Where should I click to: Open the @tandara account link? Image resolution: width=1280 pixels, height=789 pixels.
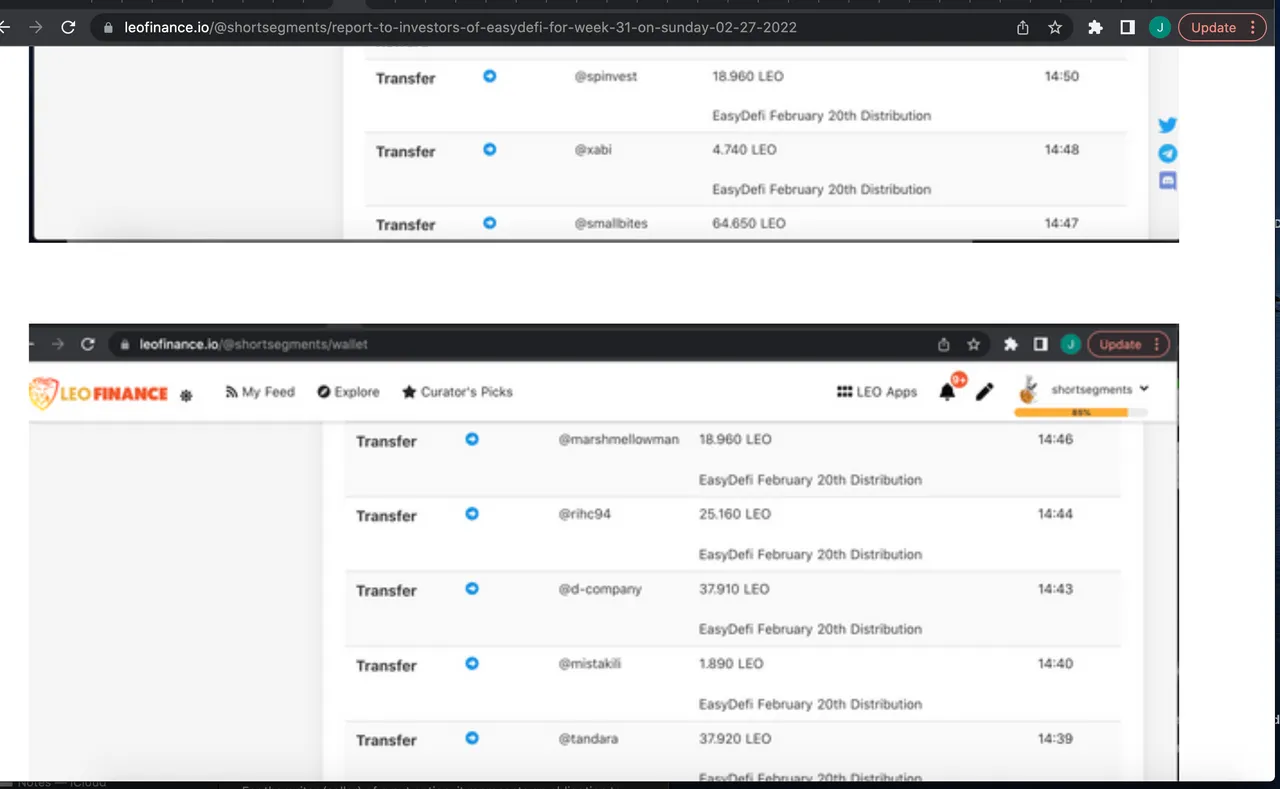click(588, 739)
